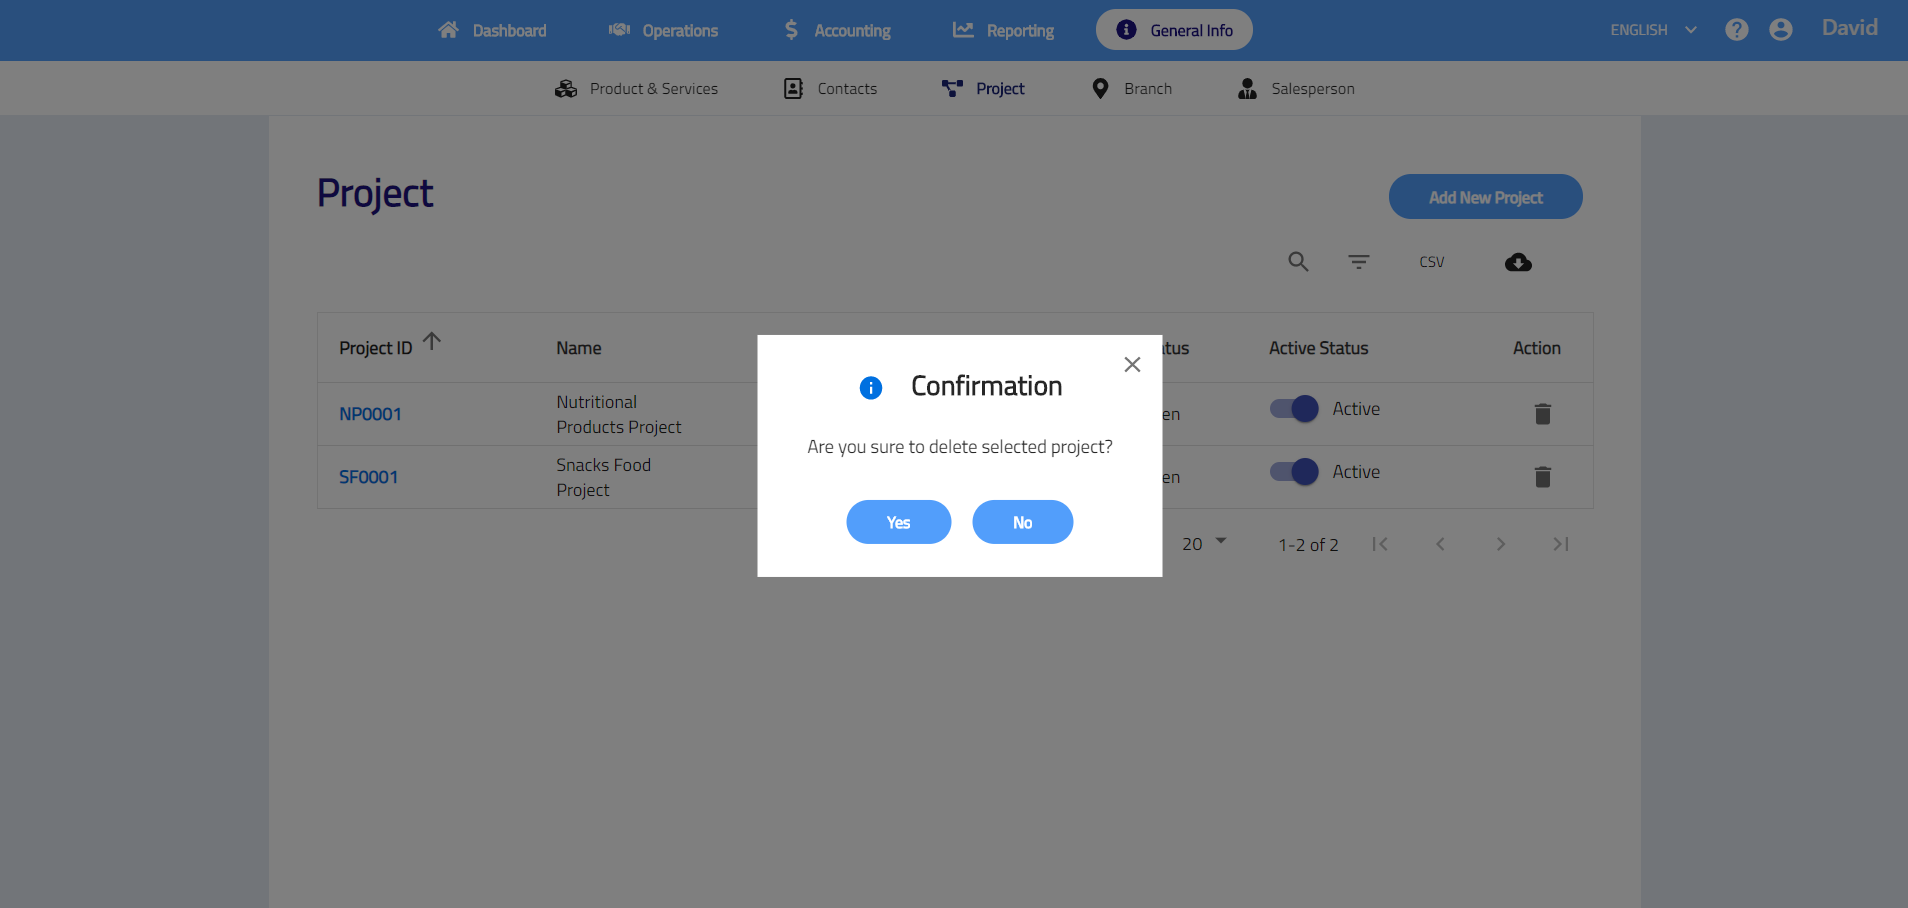Delete the NP0001 project via trash icon
This screenshot has width=1908, height=908.
tap(1542, 414)
